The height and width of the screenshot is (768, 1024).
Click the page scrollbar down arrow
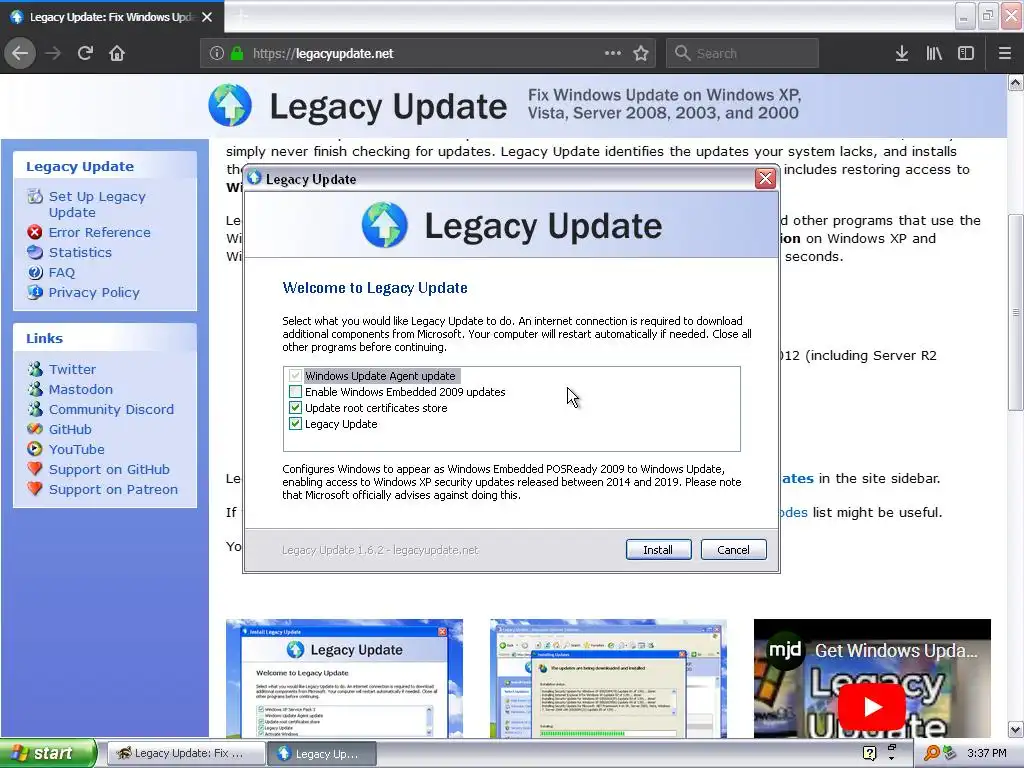pyautogui.click(x=1015, y=729)
